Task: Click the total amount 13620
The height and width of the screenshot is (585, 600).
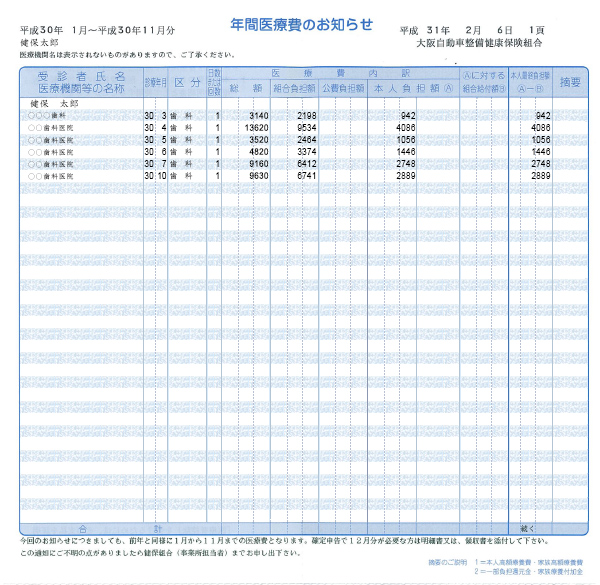Action: pos(257,128)
